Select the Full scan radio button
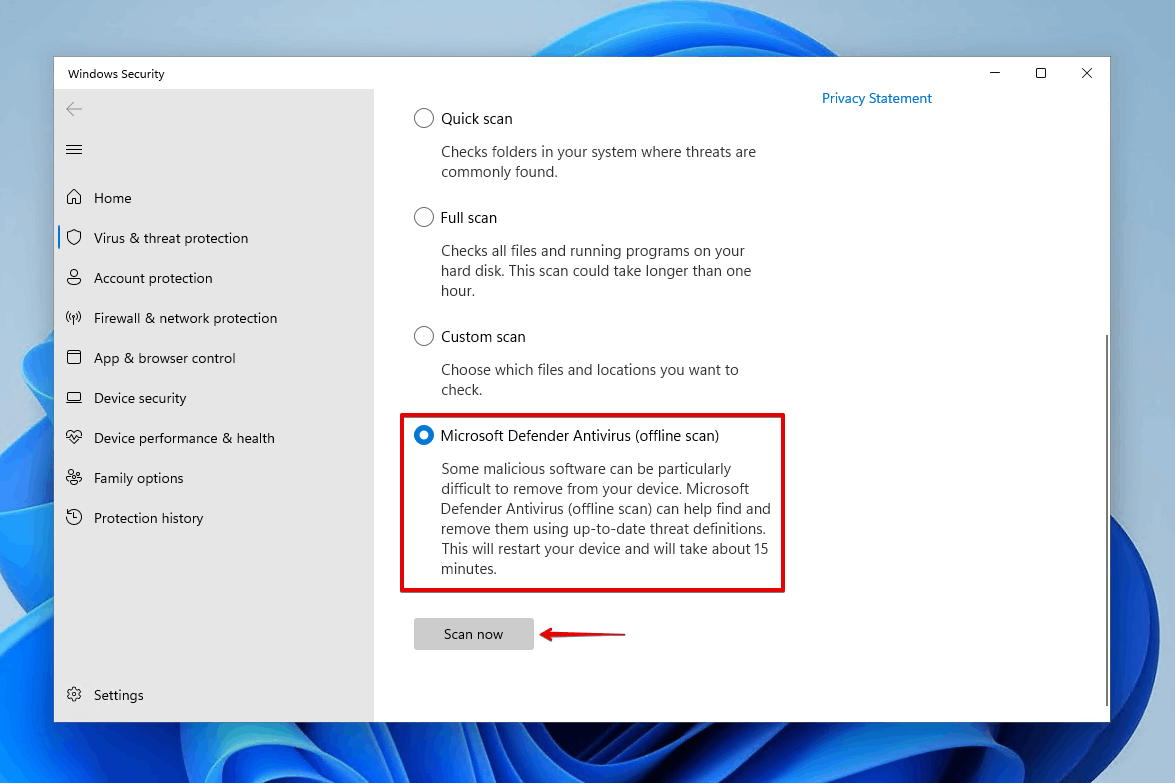 point(423,217)
